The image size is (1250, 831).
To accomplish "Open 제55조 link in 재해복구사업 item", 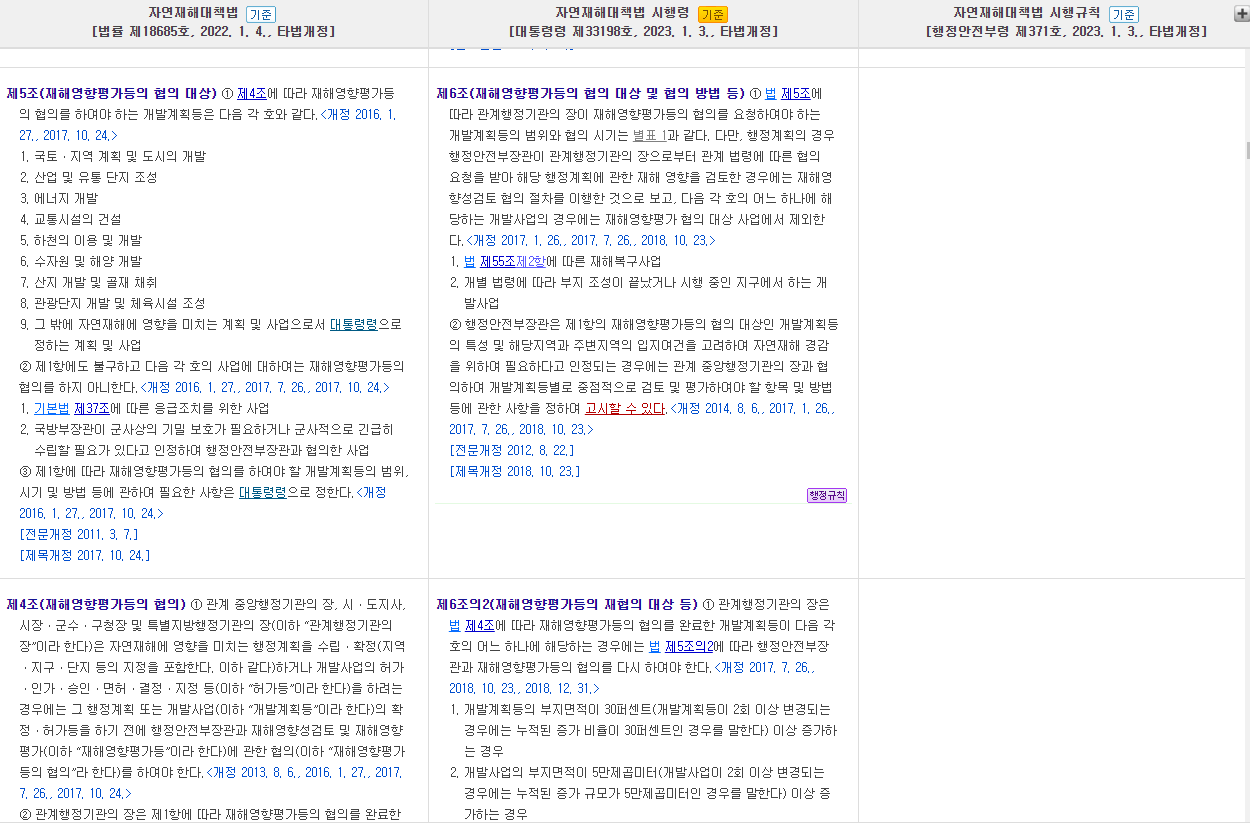I will 497,261.
